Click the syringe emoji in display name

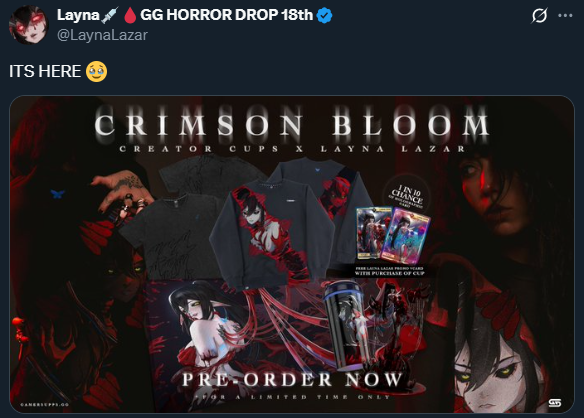(x=110, y=15)
